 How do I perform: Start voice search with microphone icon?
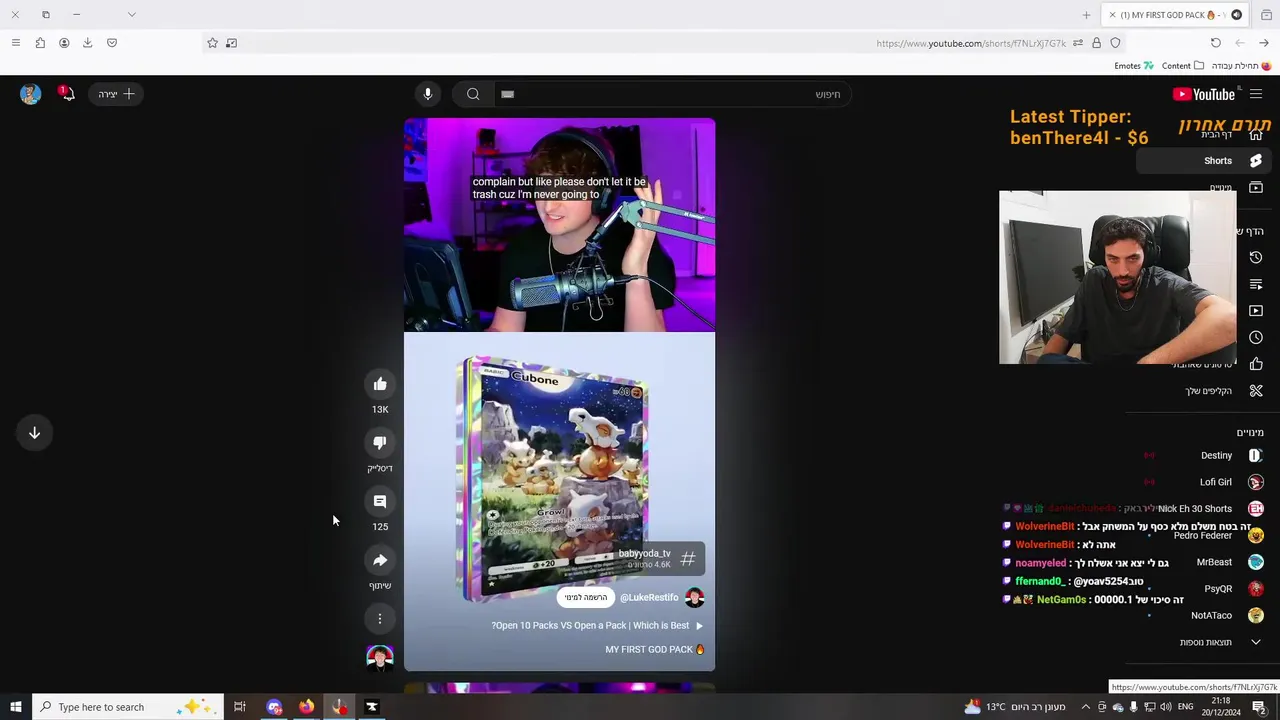pos(427,94)
